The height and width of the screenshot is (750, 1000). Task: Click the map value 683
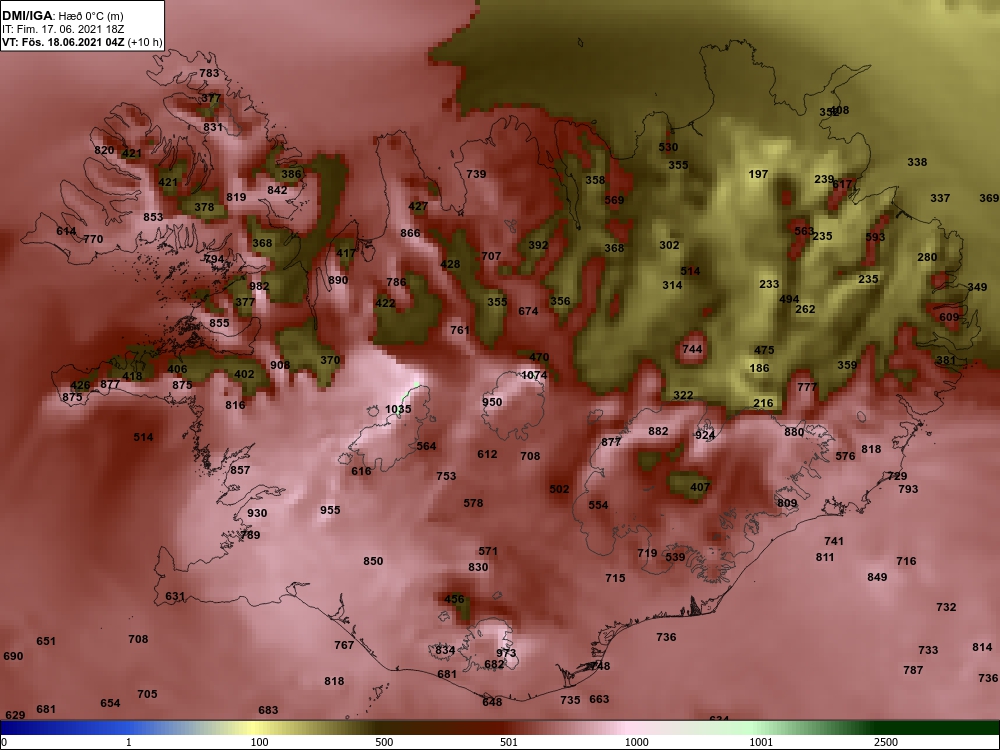tap(268, 710)
